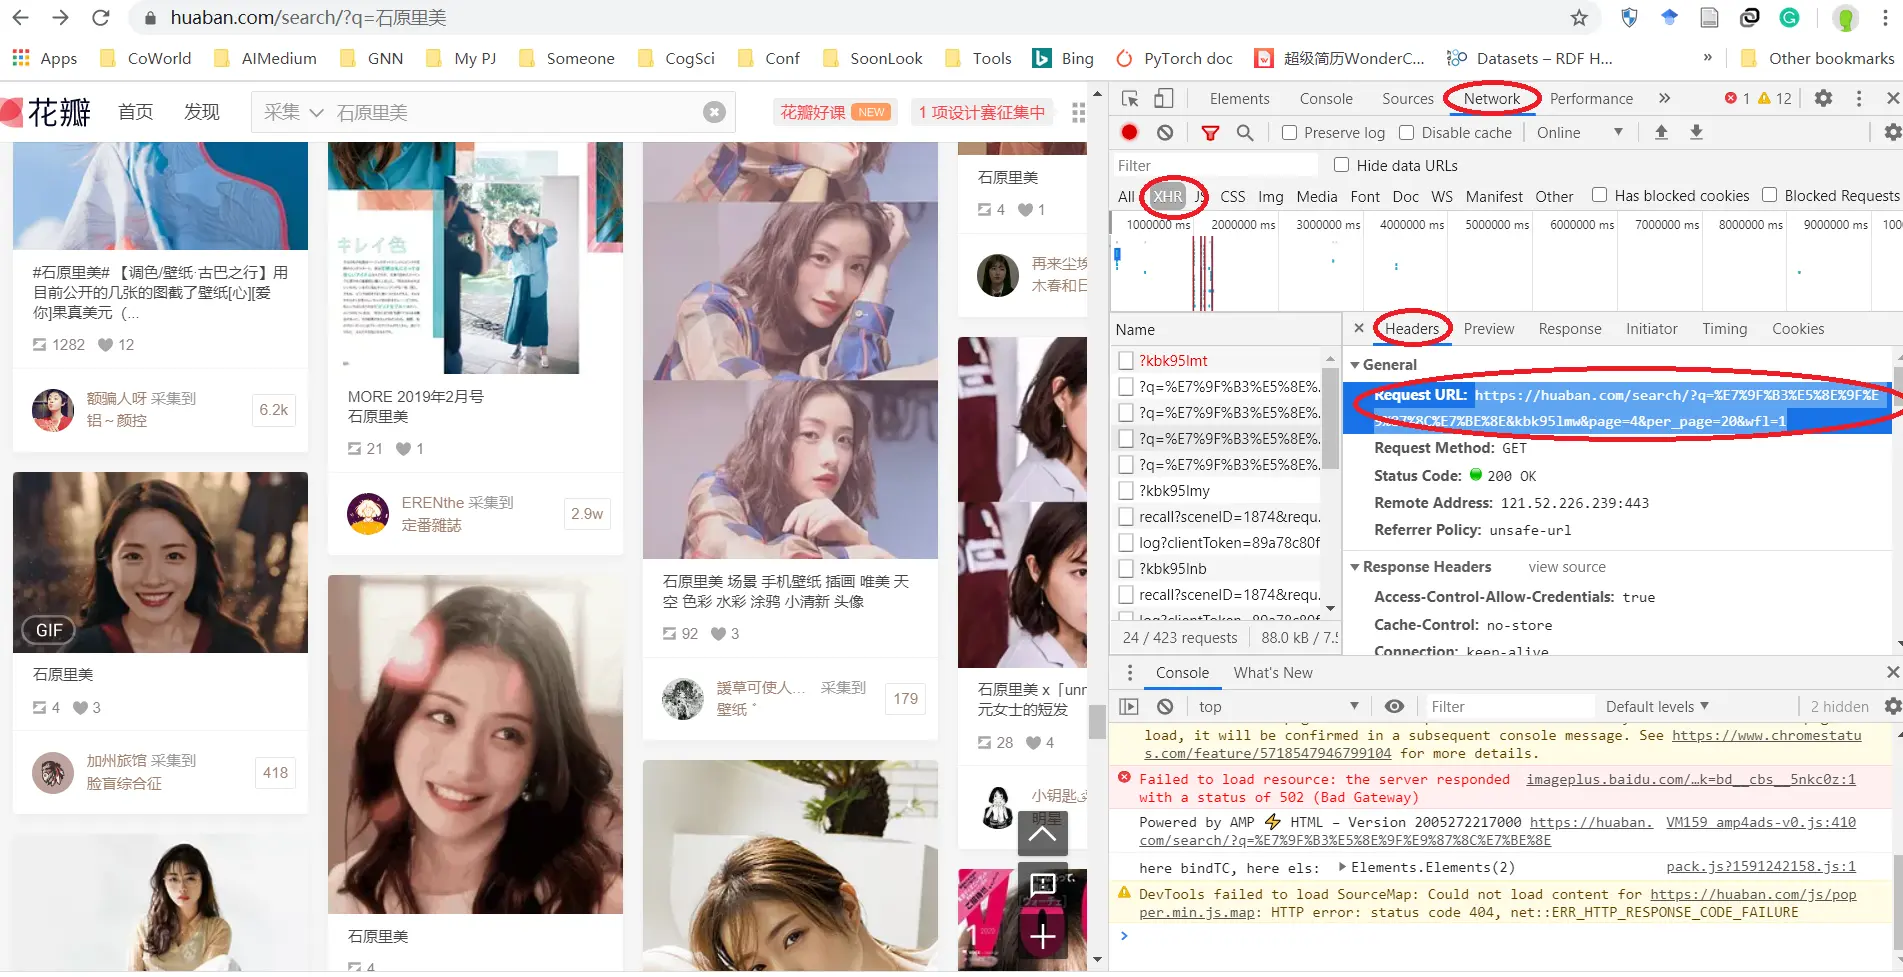Click the Import HAR file upload arrow
Screen dimensions: 1903x977
tap(1661, 132)
